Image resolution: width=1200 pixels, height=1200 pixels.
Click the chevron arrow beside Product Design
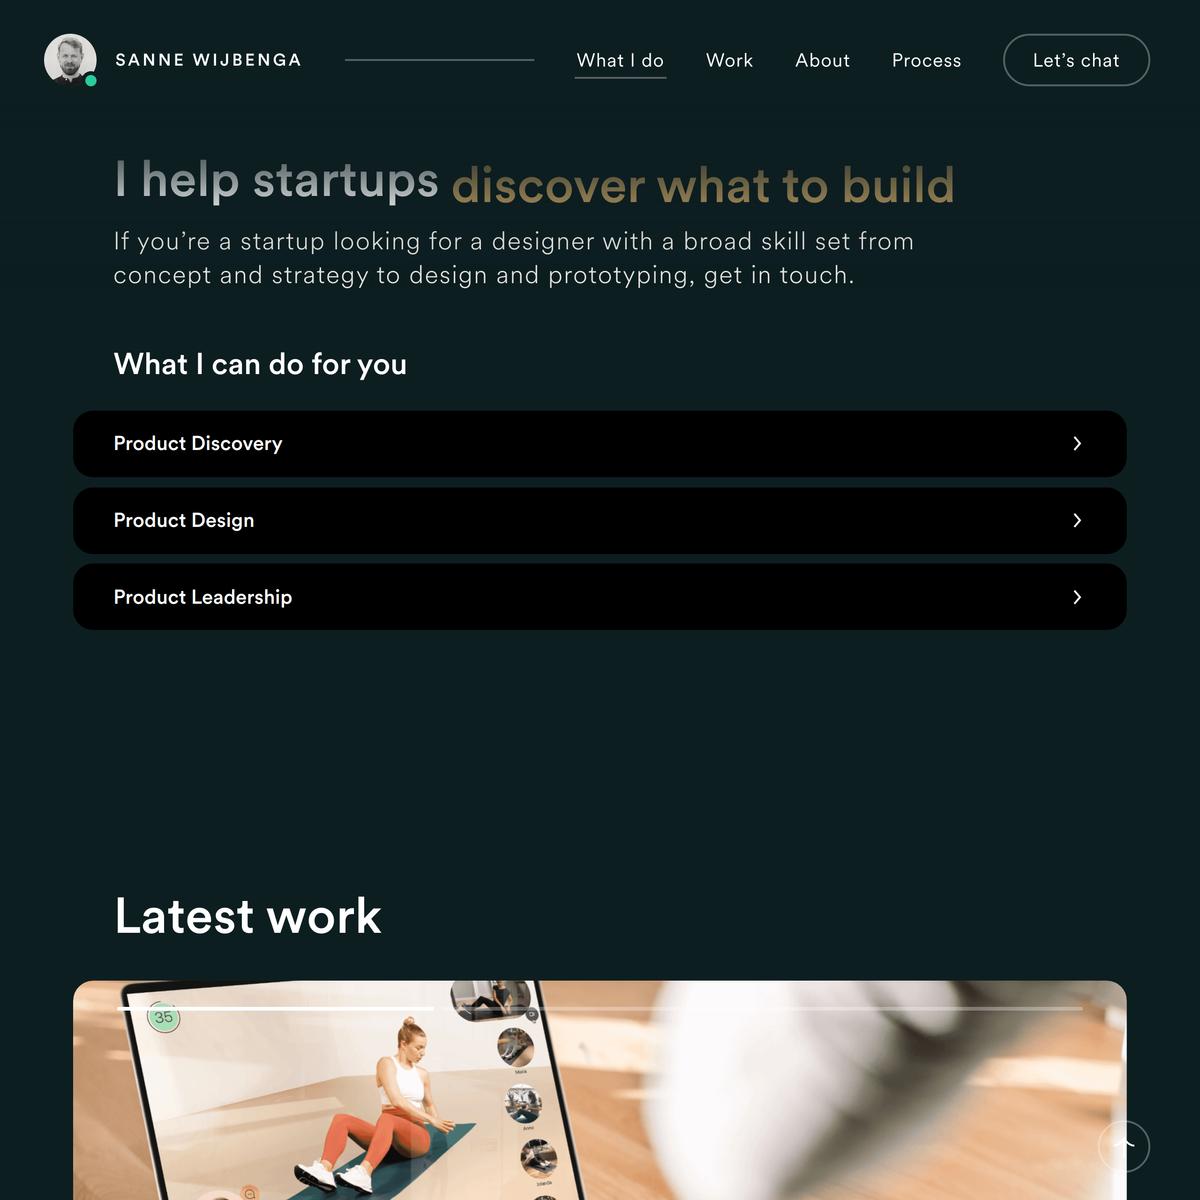(x=1077, y=520)
